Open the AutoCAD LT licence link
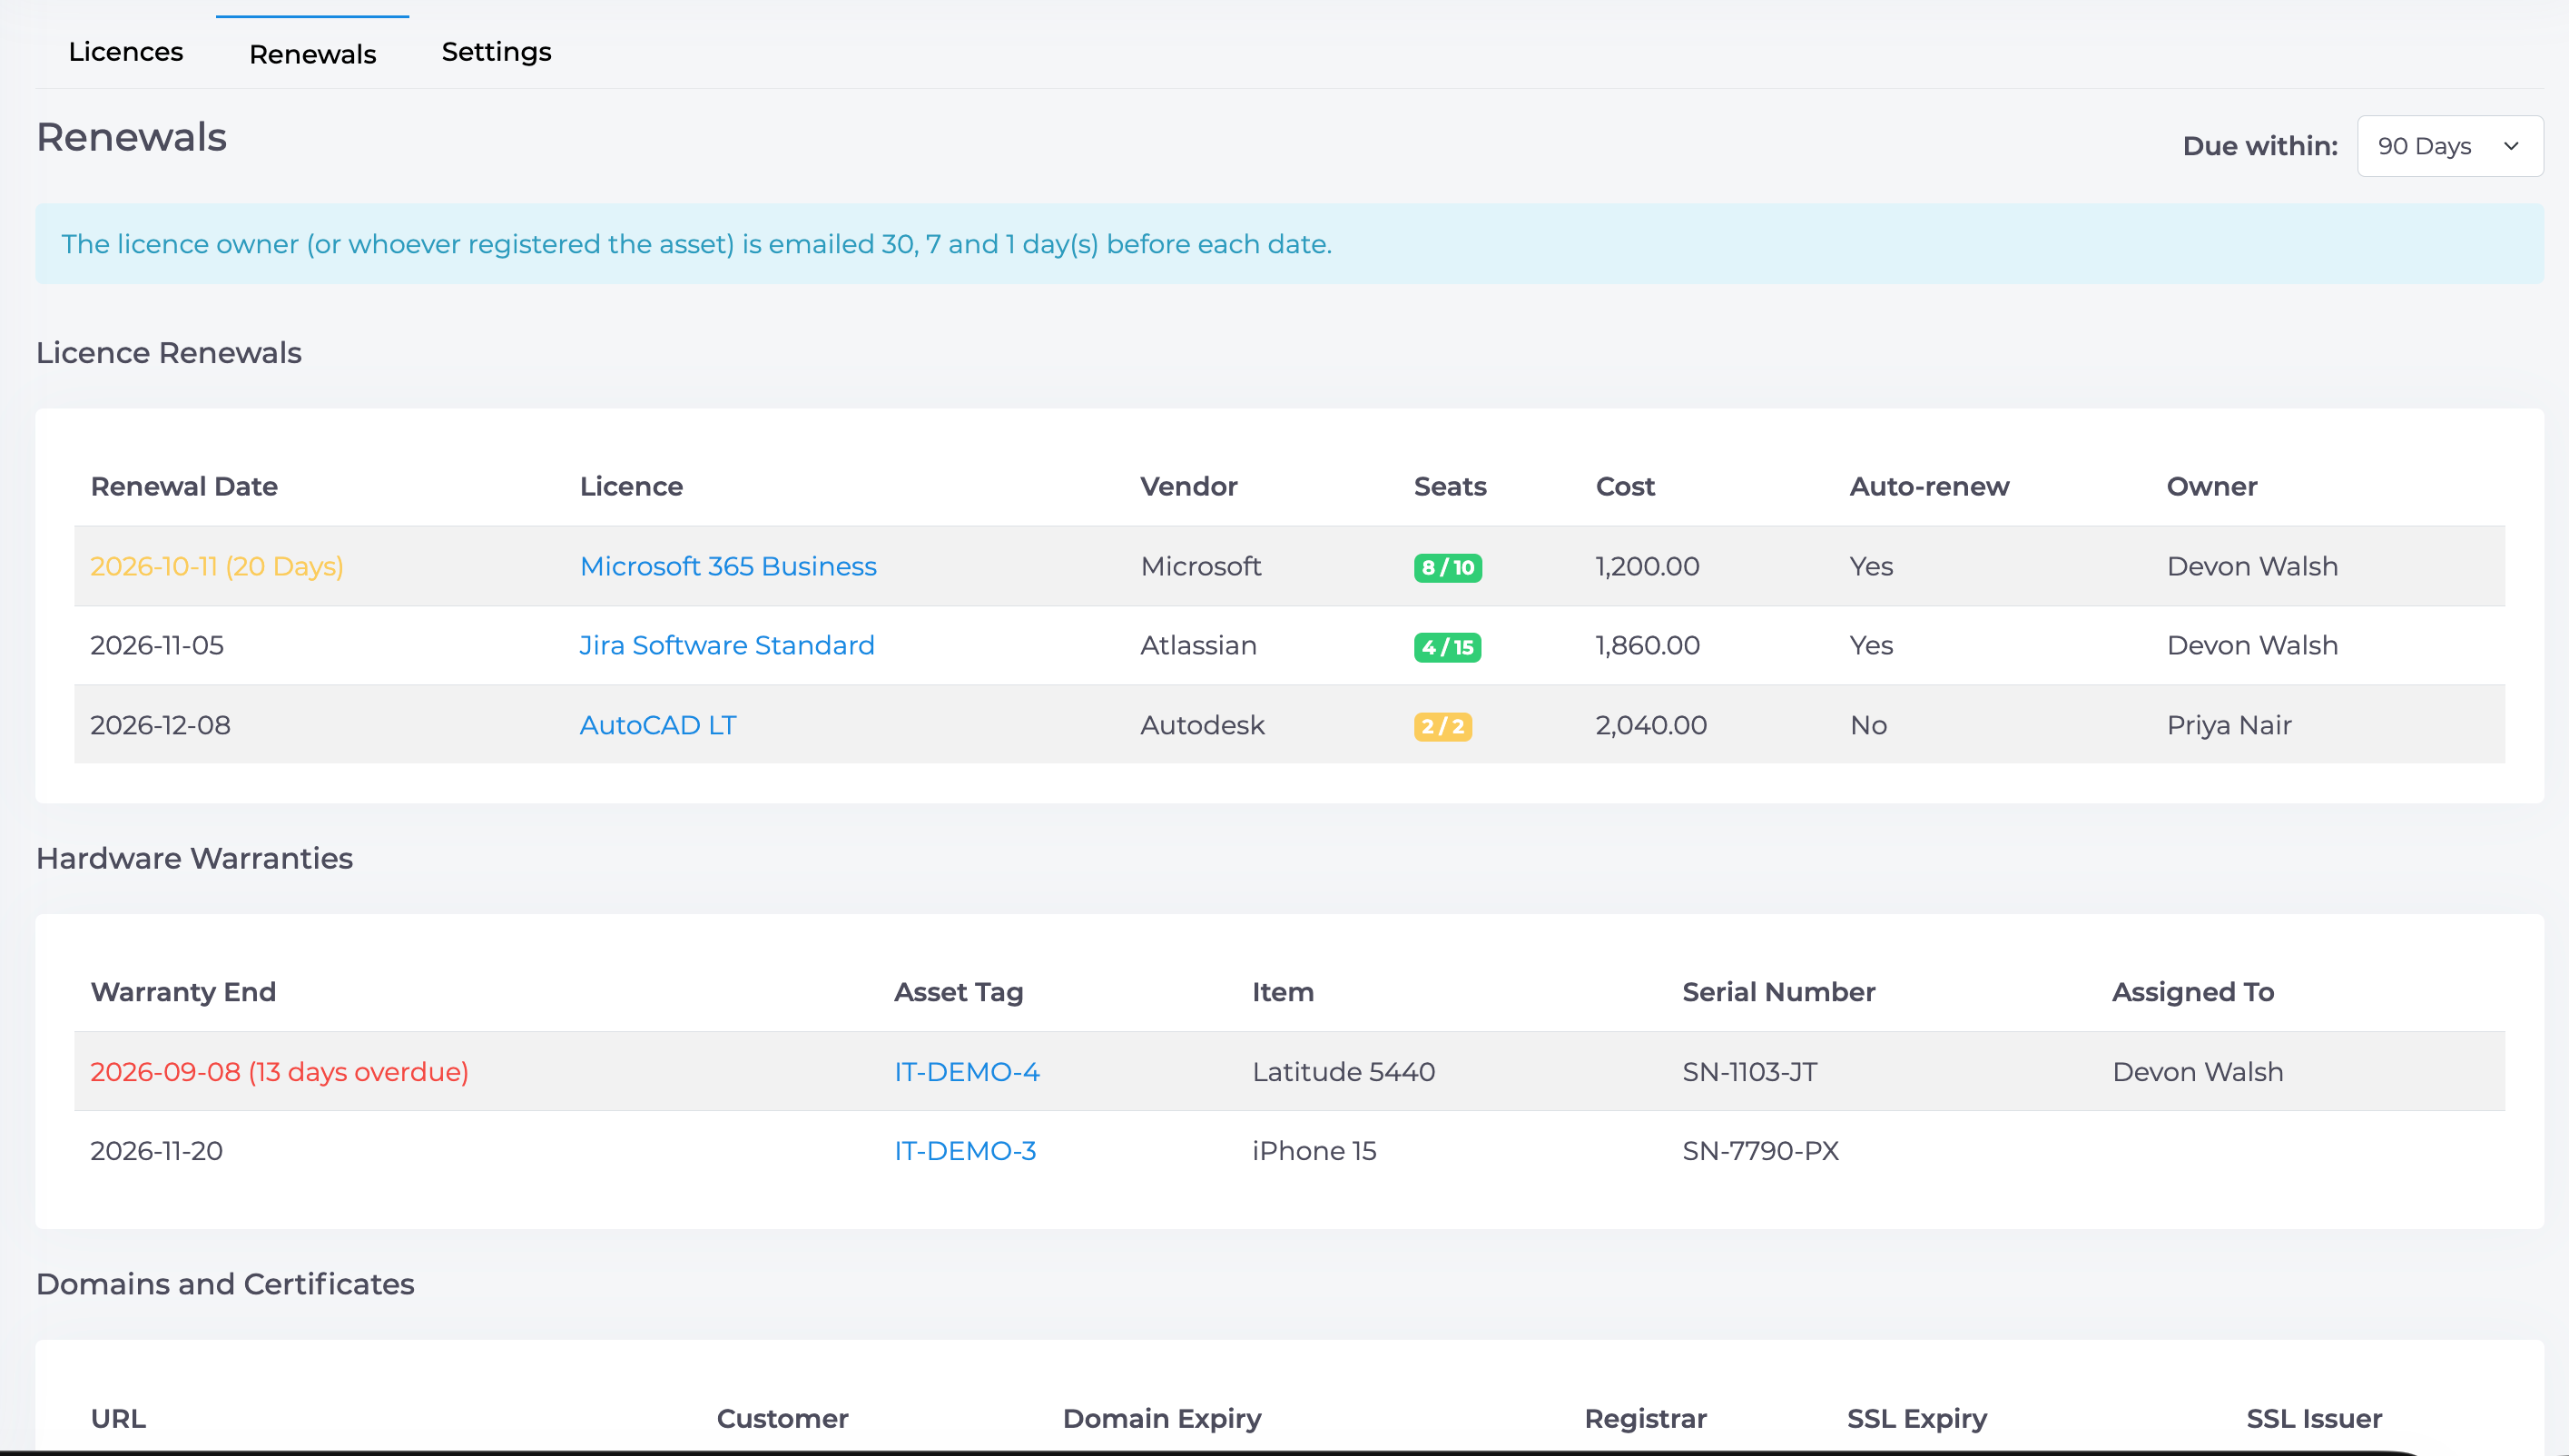This screenshot has height=1456, width=2569. [x=658, y=725]
